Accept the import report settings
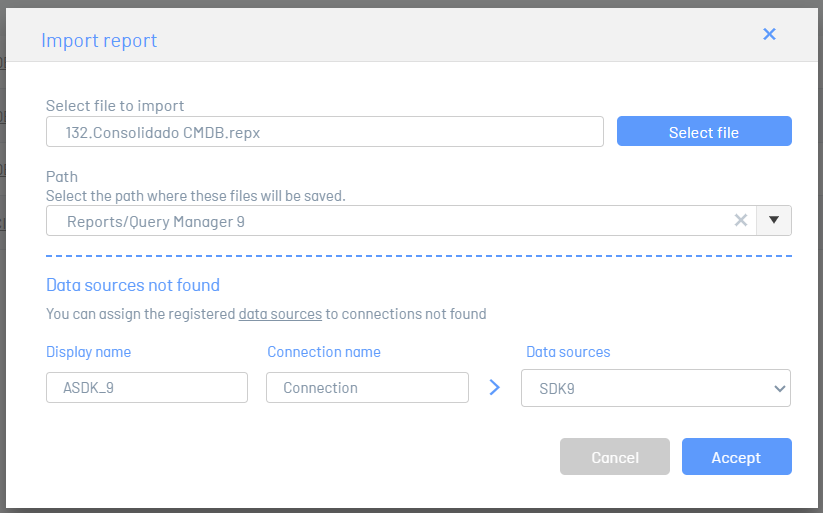825x513 pixels. click(737, 457)
